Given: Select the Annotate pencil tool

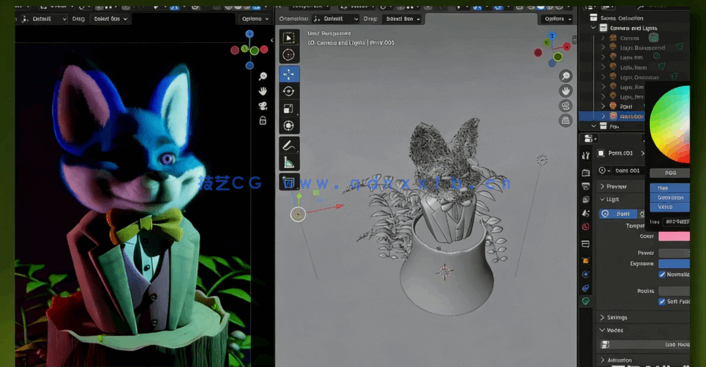Looking at the screenshot, I should 289,145.
